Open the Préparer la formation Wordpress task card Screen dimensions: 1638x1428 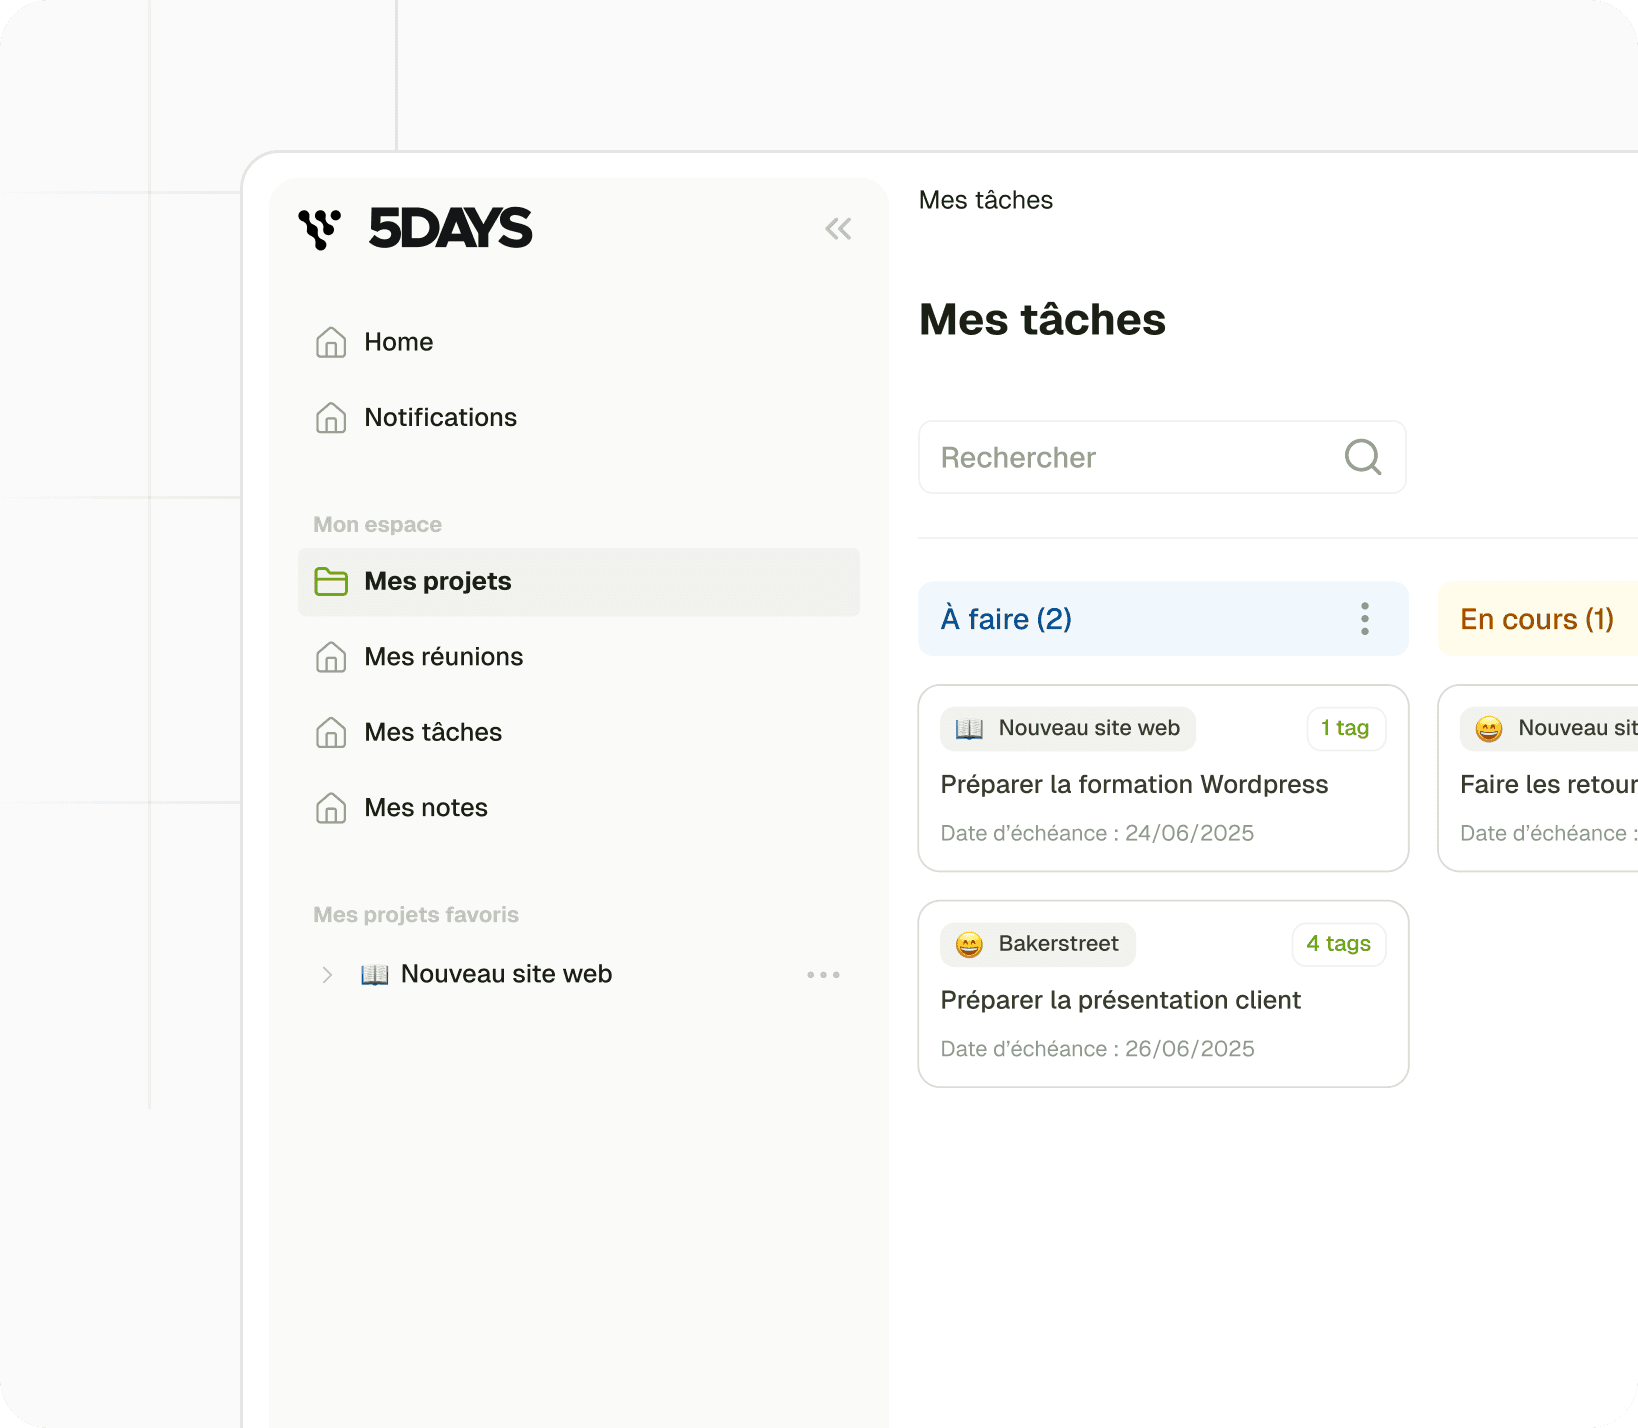(1134, 784)
